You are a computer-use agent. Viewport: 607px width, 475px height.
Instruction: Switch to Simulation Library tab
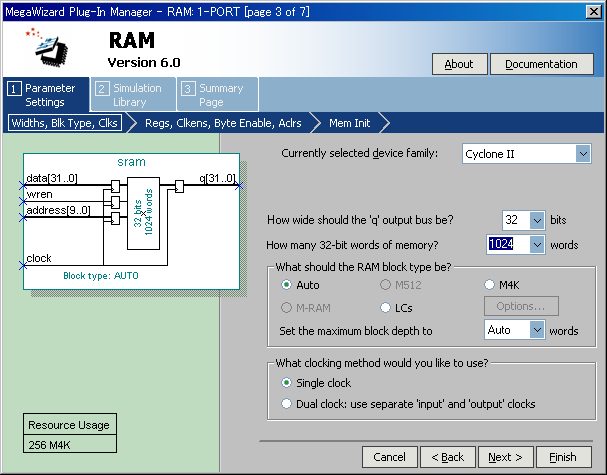click(x=133, y=95)
